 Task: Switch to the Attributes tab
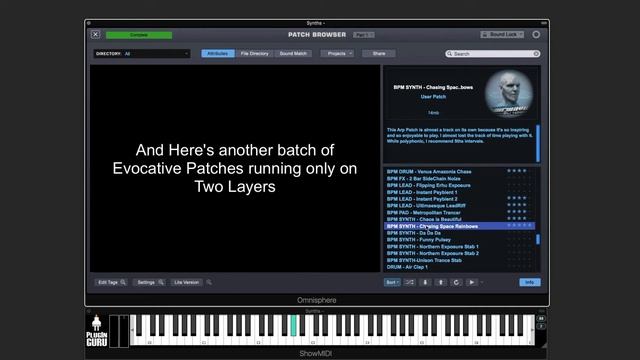pos(218,54)
